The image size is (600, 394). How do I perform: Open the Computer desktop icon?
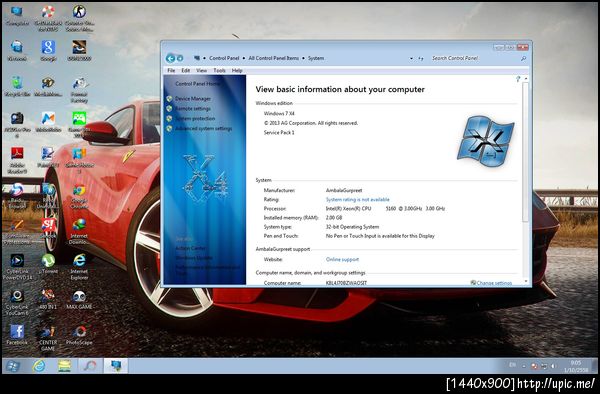(17, 15)
